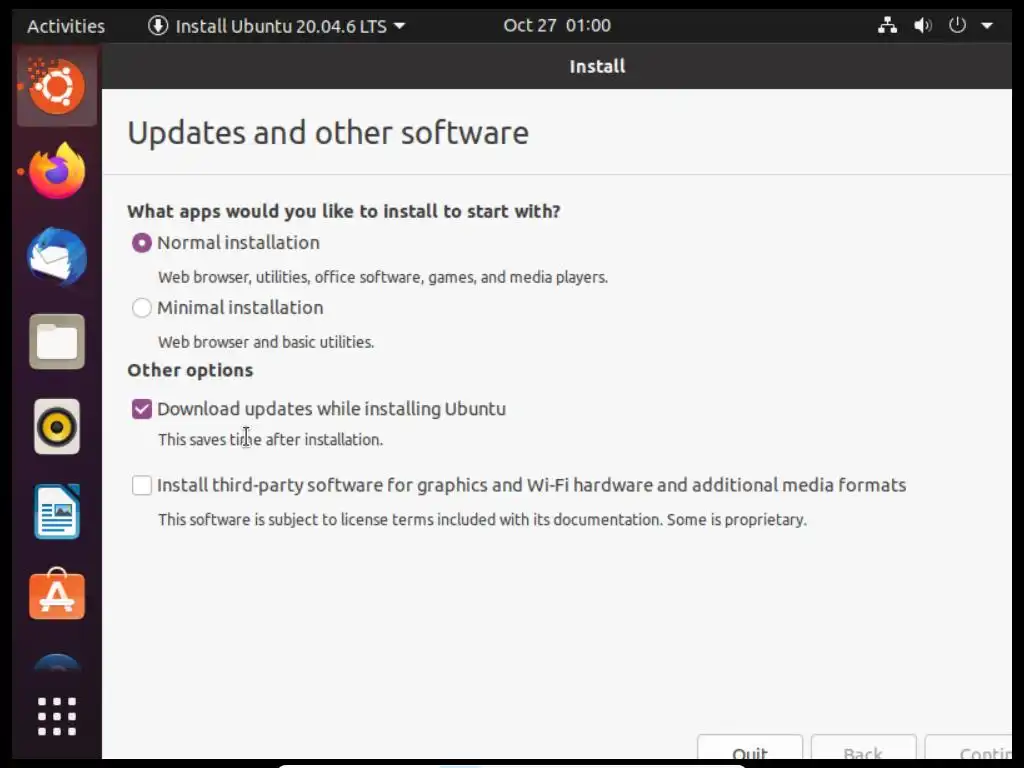1024x768 pixels.
Task: Click the 'Web browser and basic utilities.' description
Action: point(266,342)
